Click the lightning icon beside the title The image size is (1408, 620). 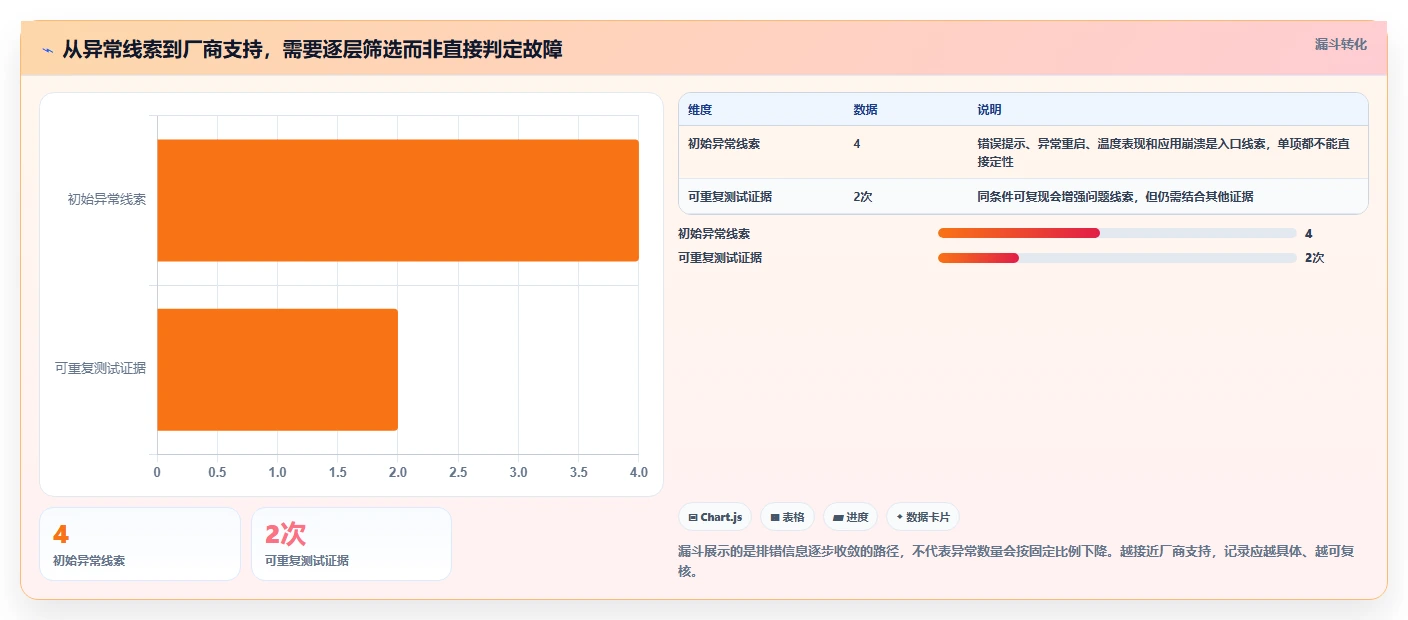(x=48, y=49)
